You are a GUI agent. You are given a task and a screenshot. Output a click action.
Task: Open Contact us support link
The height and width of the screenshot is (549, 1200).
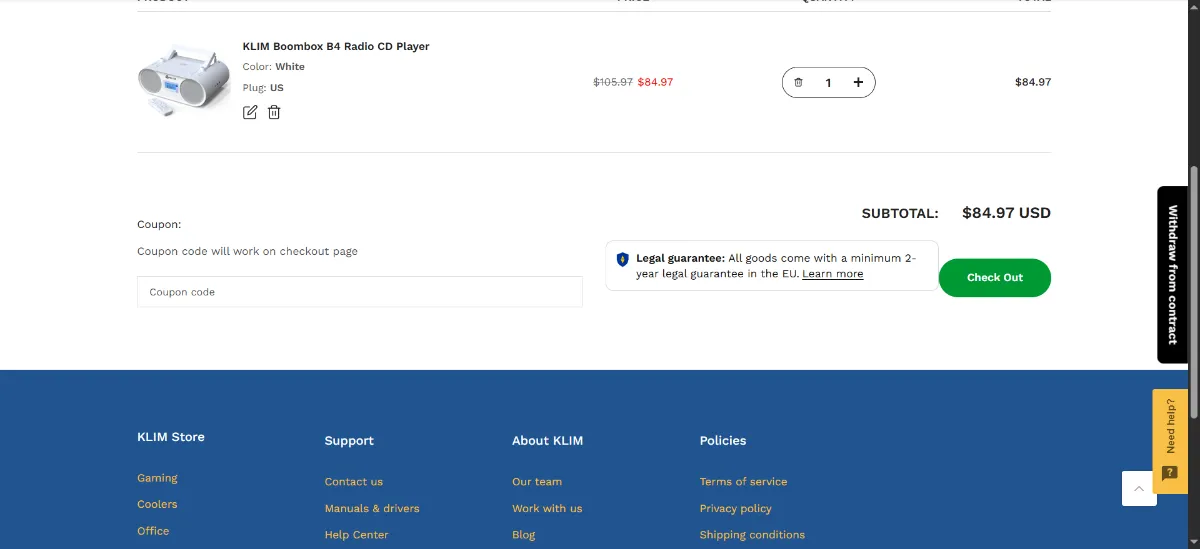354,482
